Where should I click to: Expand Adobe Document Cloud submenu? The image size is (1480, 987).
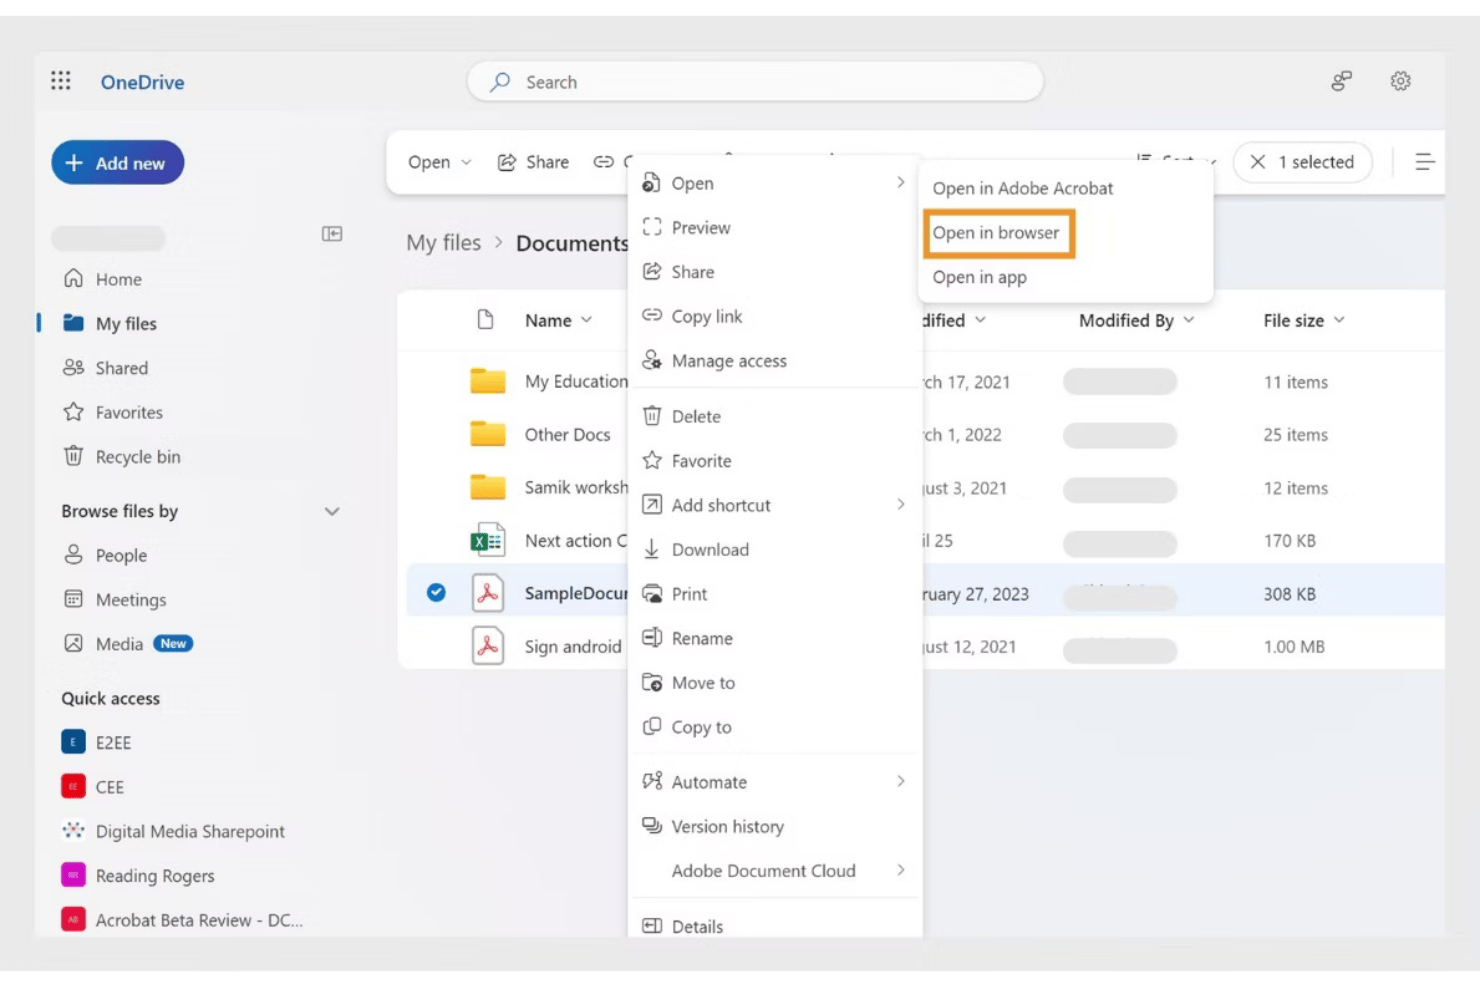pyautogui.click(x=773, y=871)
